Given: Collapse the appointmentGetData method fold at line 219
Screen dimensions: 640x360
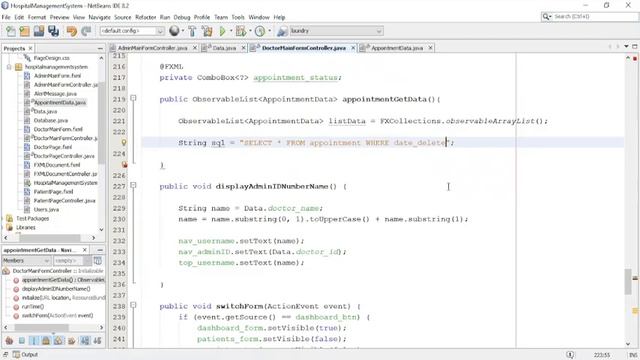Looking at the screenshot, I should pyautogui.click(x=133, y=98).
